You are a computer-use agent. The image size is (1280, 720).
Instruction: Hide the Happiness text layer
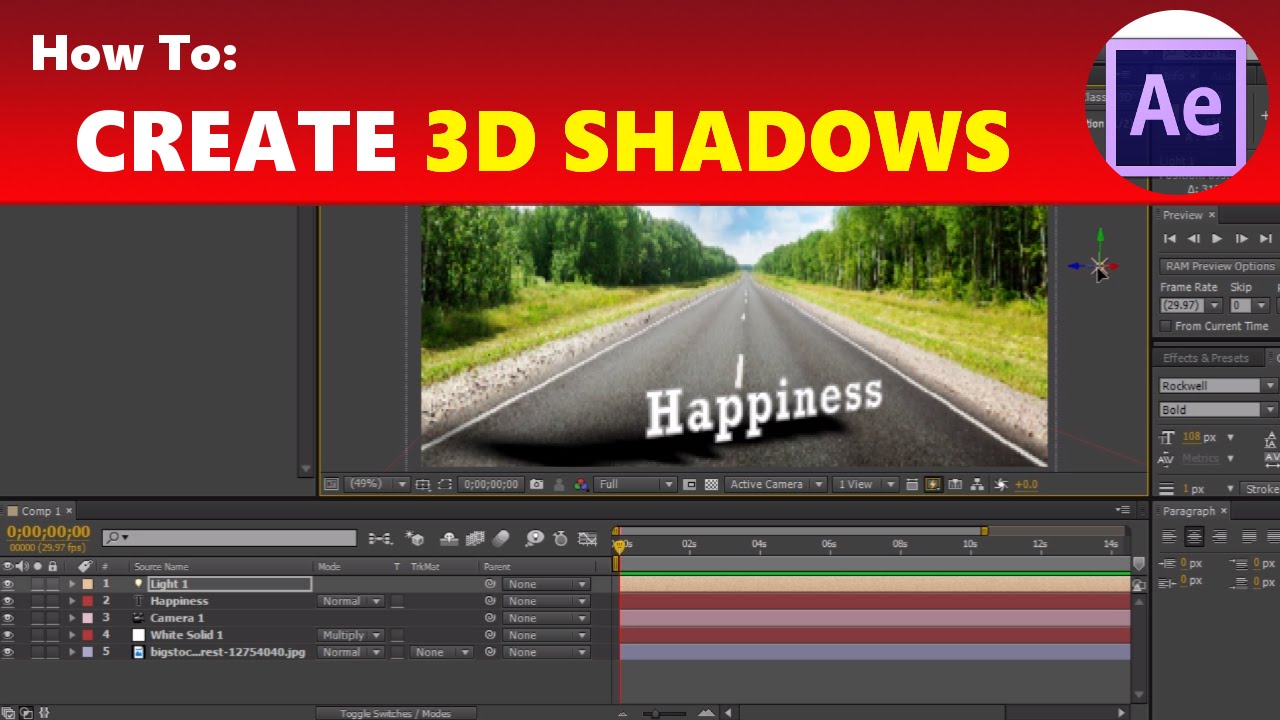point(8,601)
